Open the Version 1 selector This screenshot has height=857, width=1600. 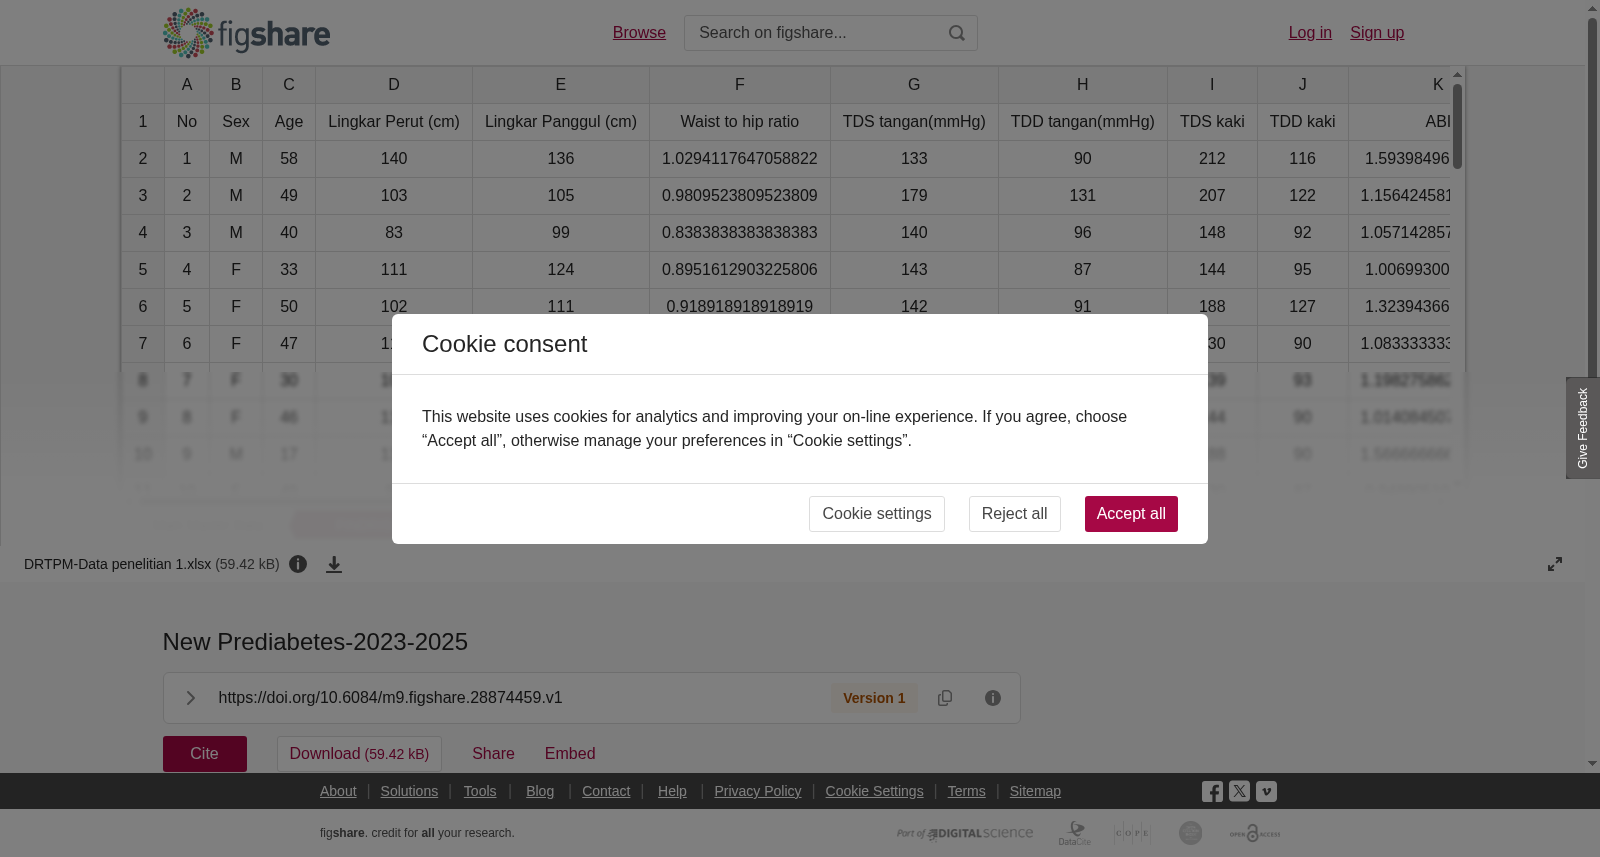874,698
